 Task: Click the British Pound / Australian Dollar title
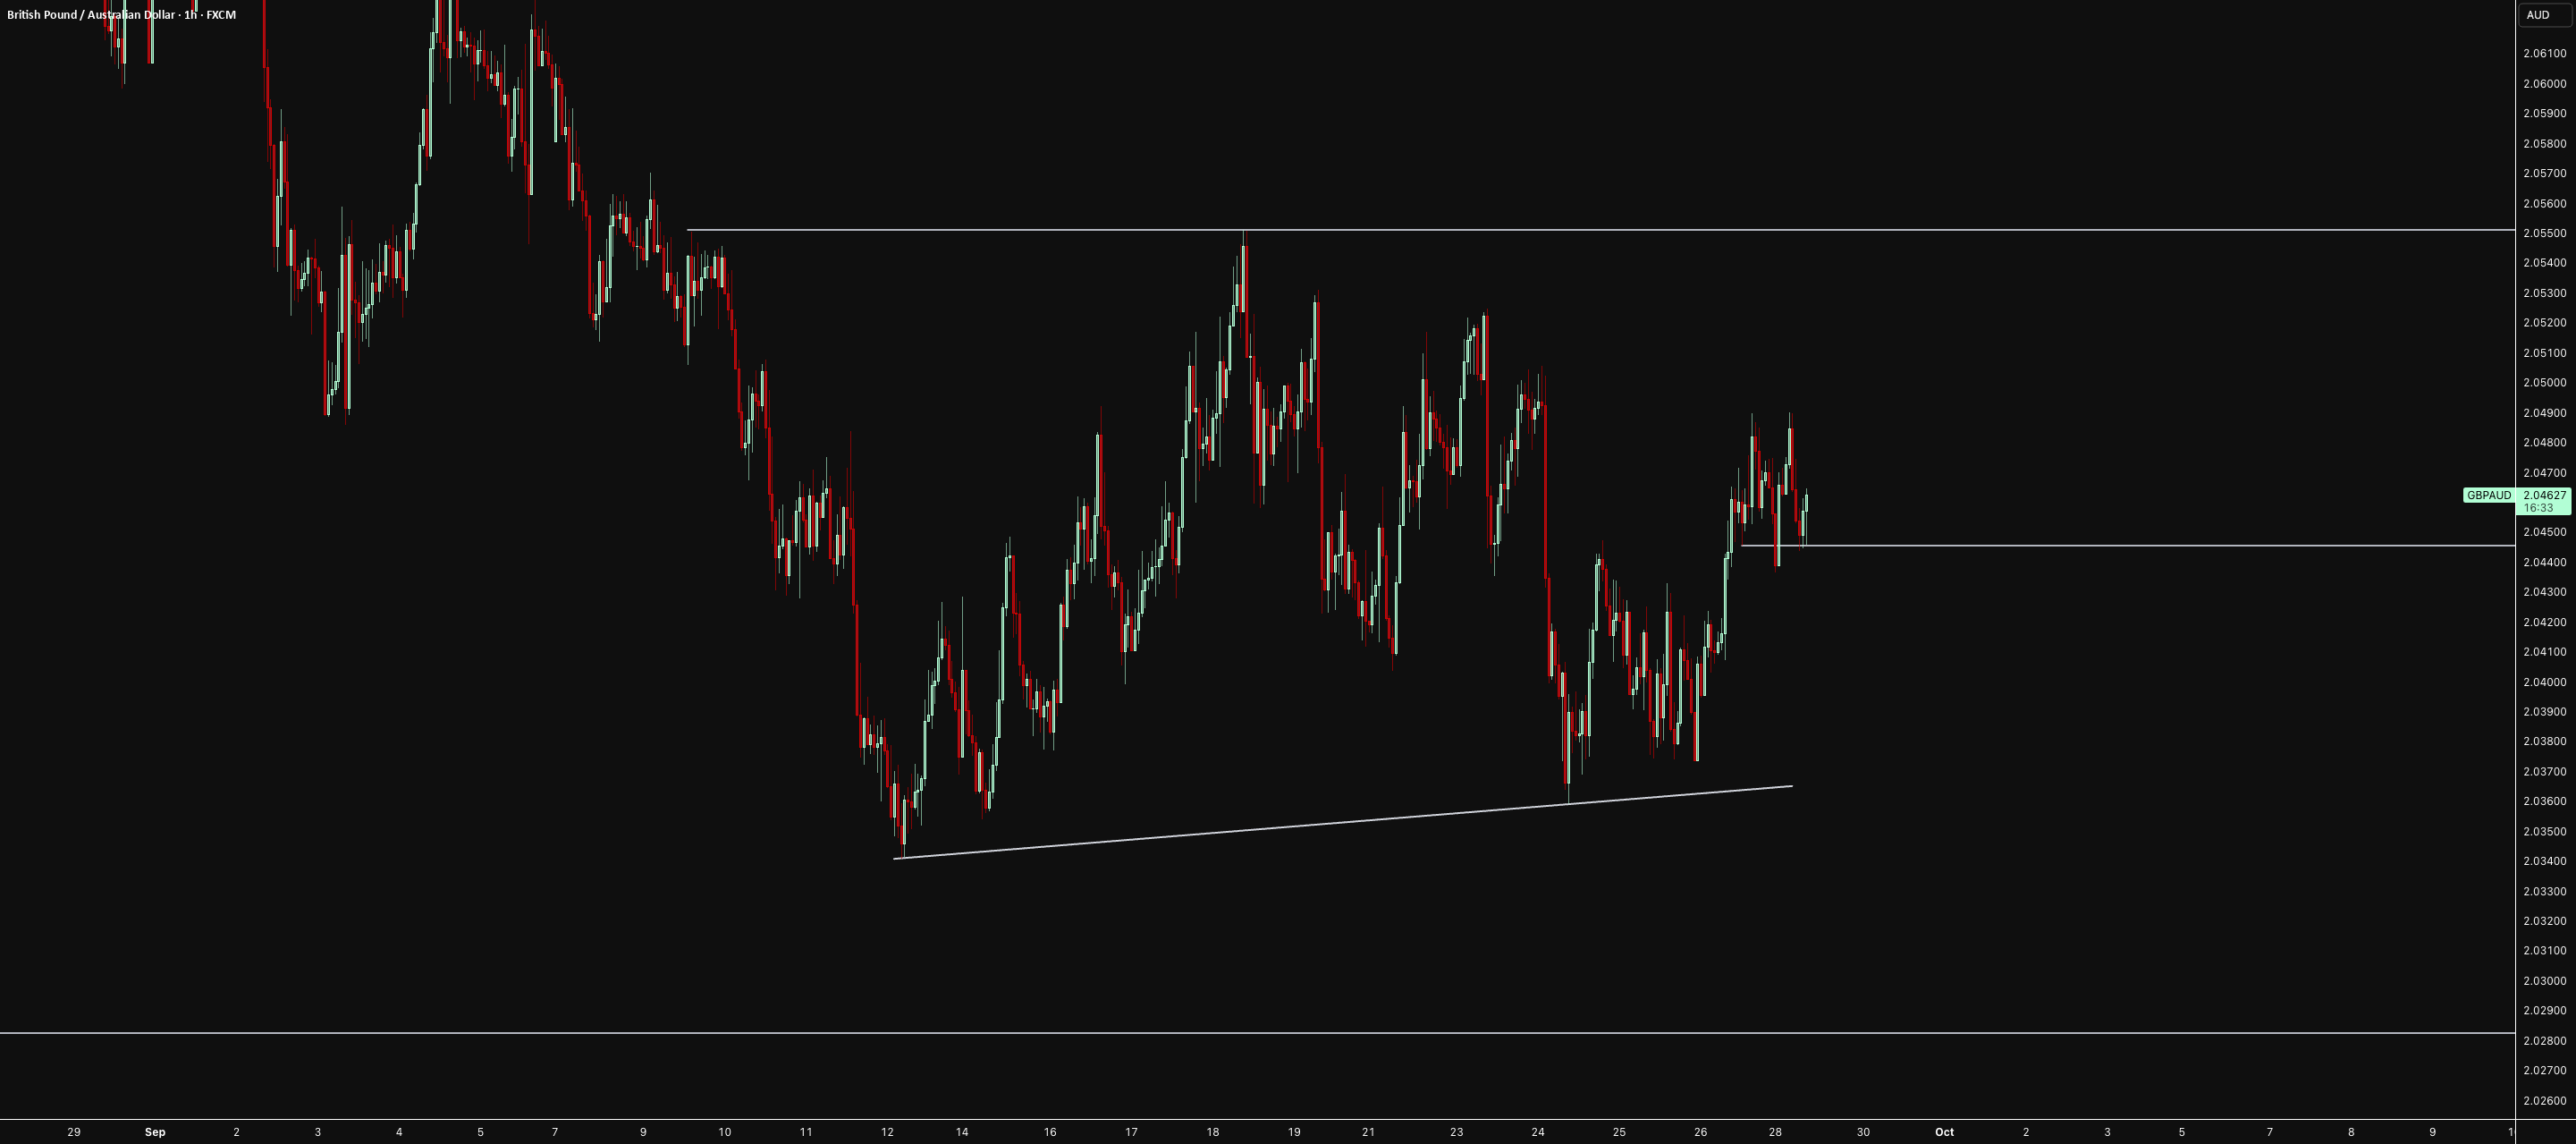[x=90, y=15]
